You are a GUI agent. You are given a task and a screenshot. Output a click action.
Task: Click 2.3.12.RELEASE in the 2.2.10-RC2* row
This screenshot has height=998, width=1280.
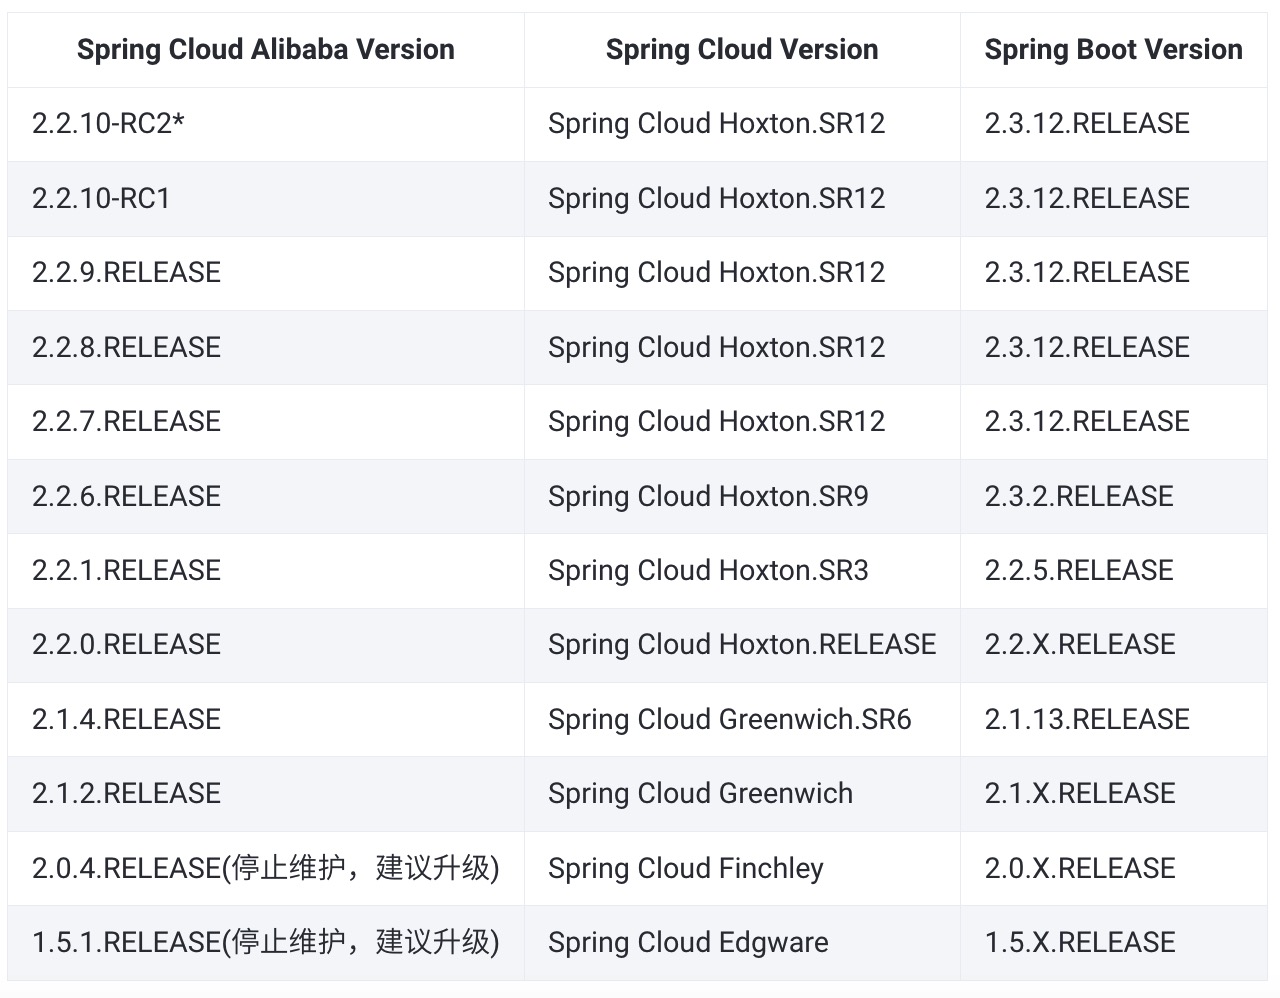point(1087,124)
